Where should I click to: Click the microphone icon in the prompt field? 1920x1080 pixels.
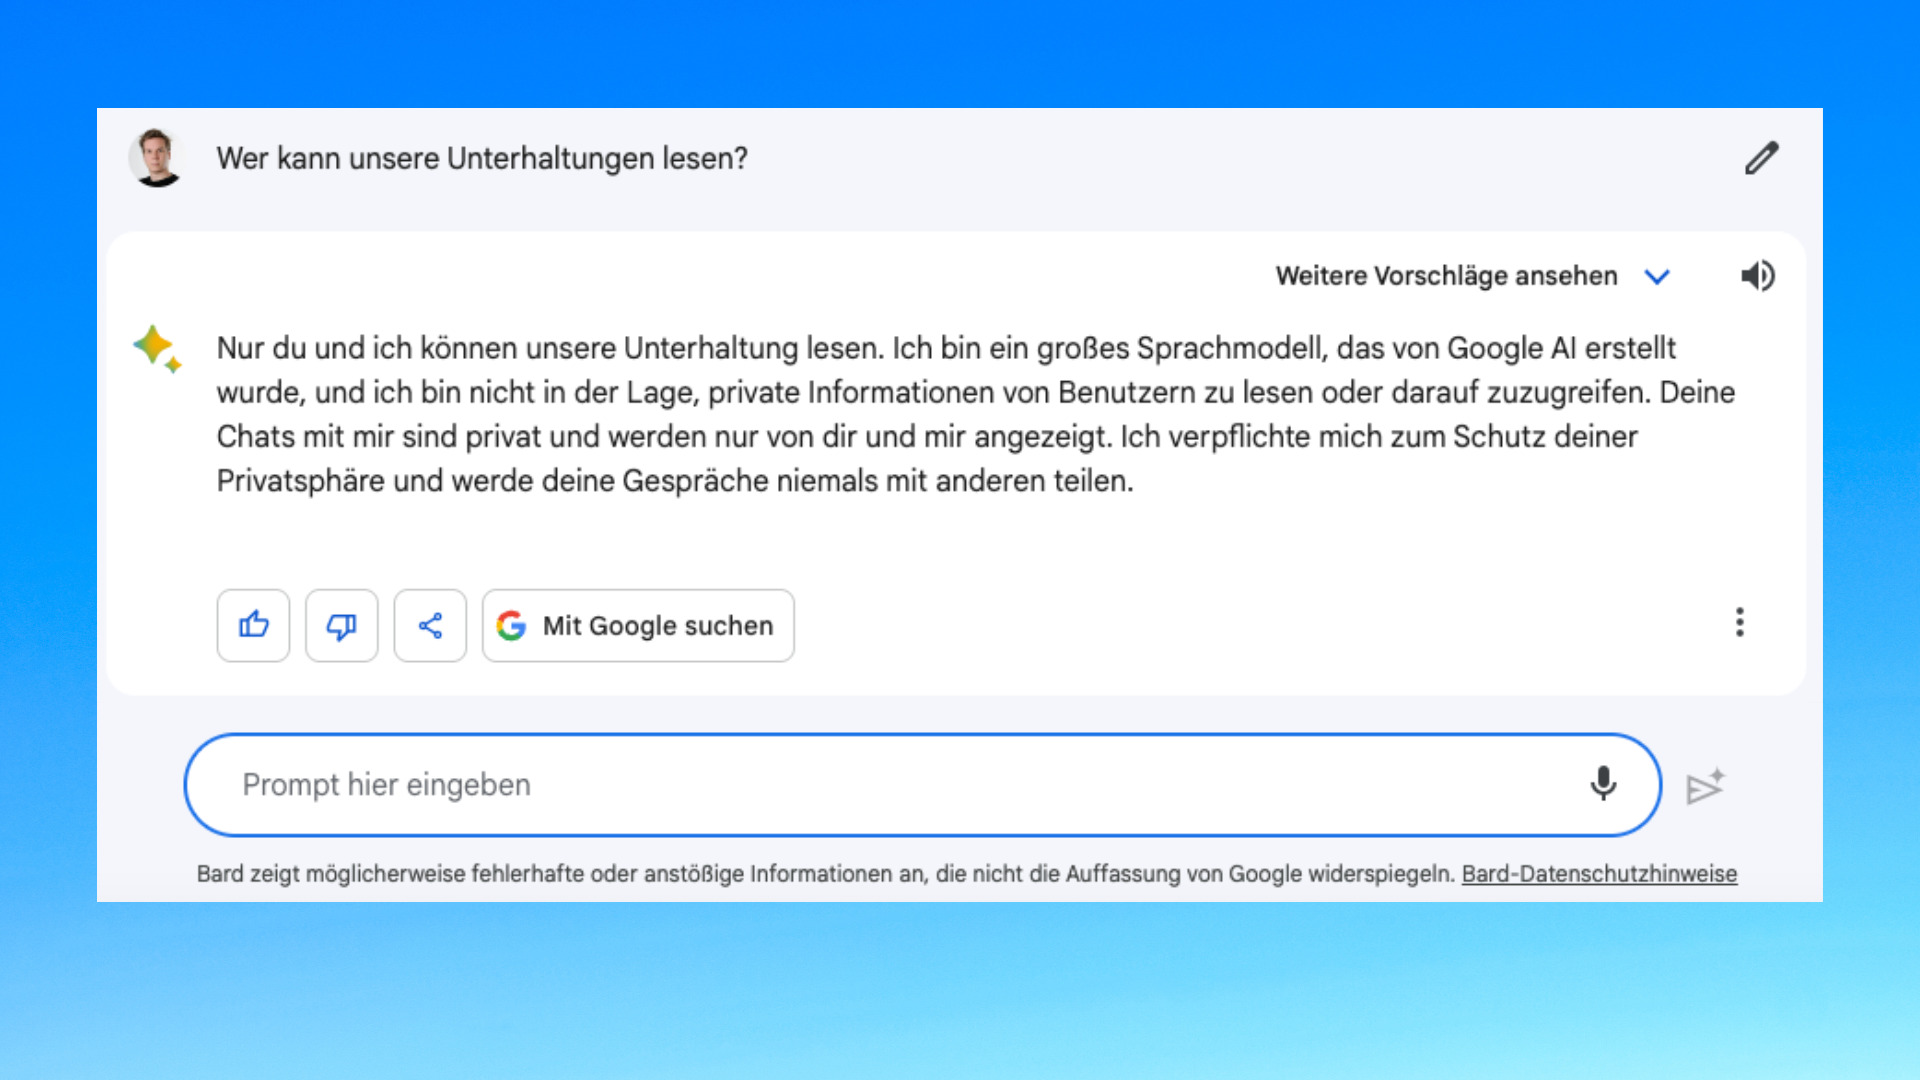click(x=1603, y=784)
